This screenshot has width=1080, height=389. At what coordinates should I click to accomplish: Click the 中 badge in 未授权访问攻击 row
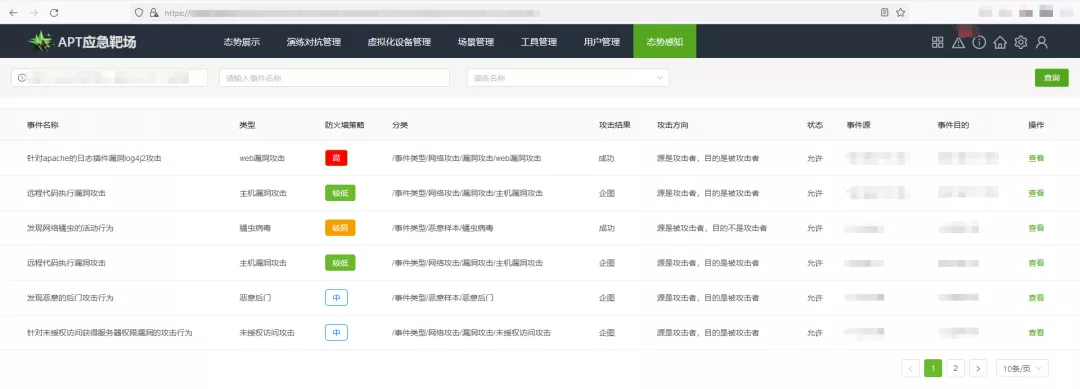point(336,333)
